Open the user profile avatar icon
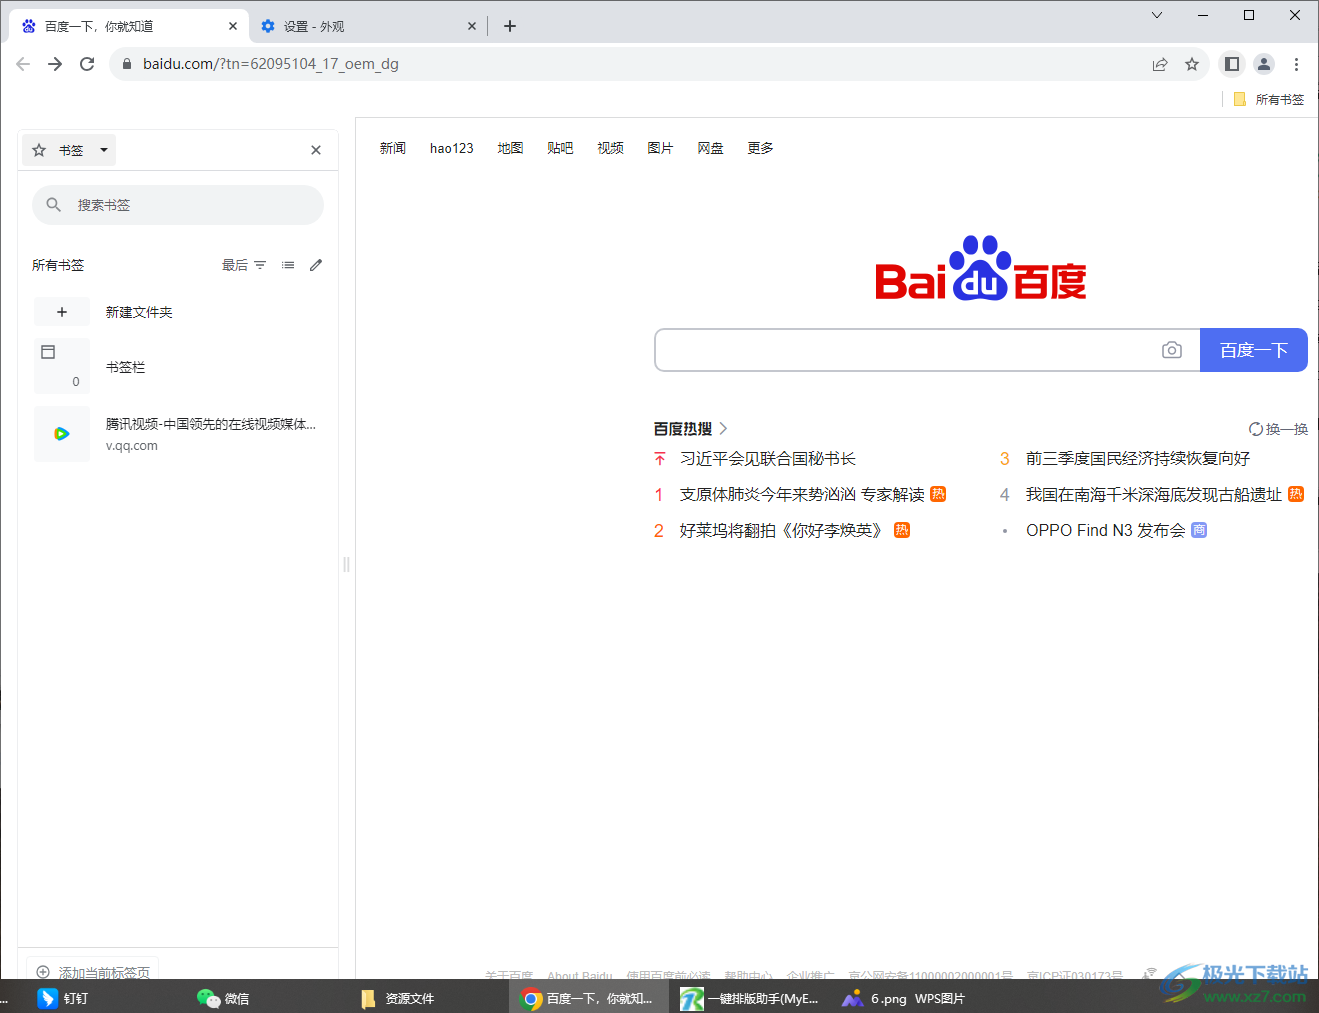Image resolution: width=1319 pixels, height=1013 pixels. point(1264,64)
